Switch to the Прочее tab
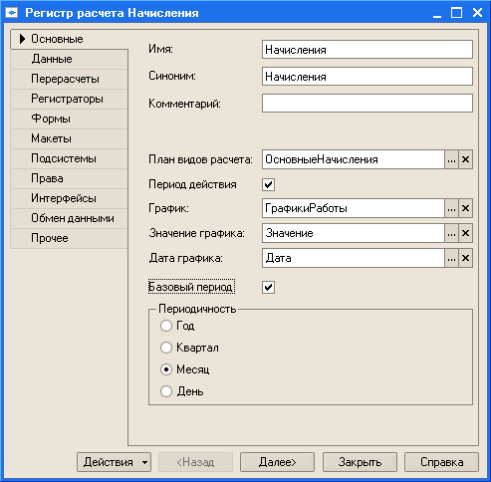Image resolution: width=491 pixels, height=482 pixels. 69,238
